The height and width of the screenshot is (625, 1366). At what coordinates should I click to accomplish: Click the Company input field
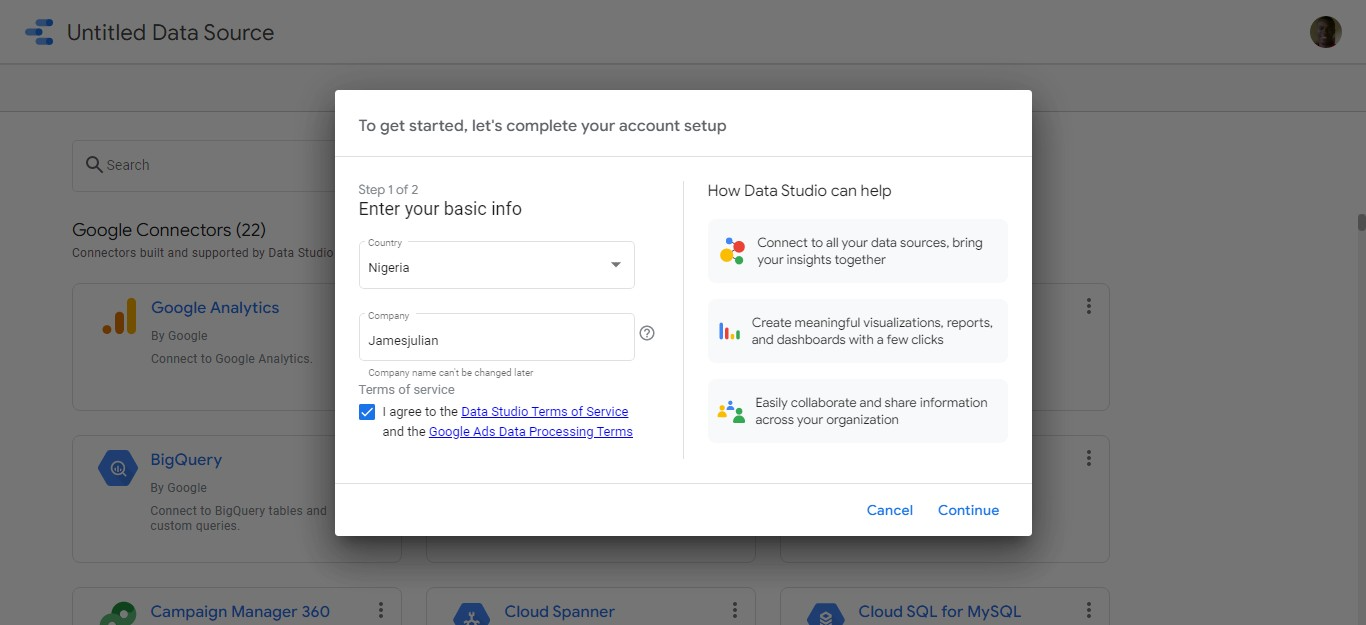coord(497,337)
